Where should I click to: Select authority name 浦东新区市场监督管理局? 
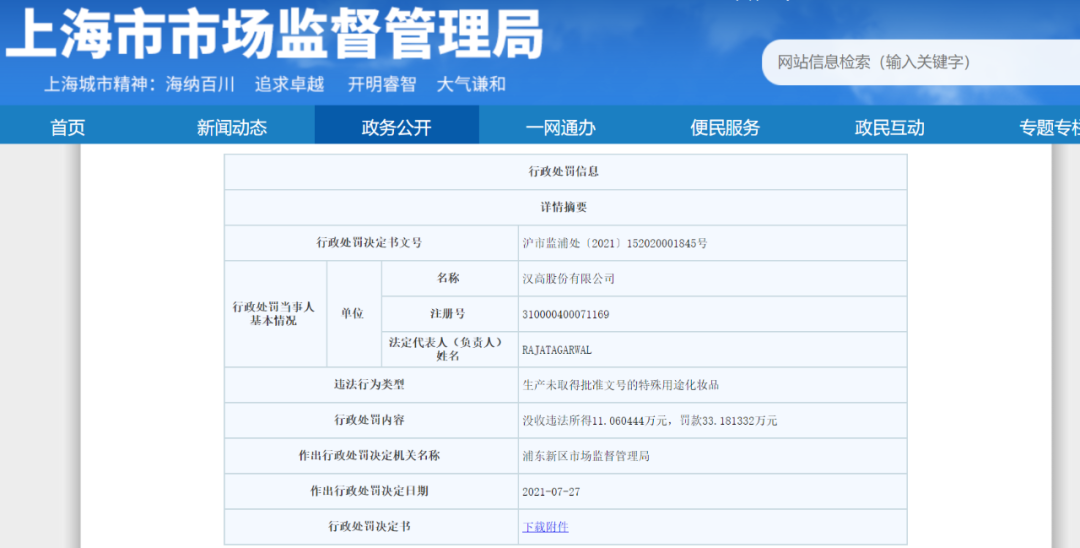point(585,456)
